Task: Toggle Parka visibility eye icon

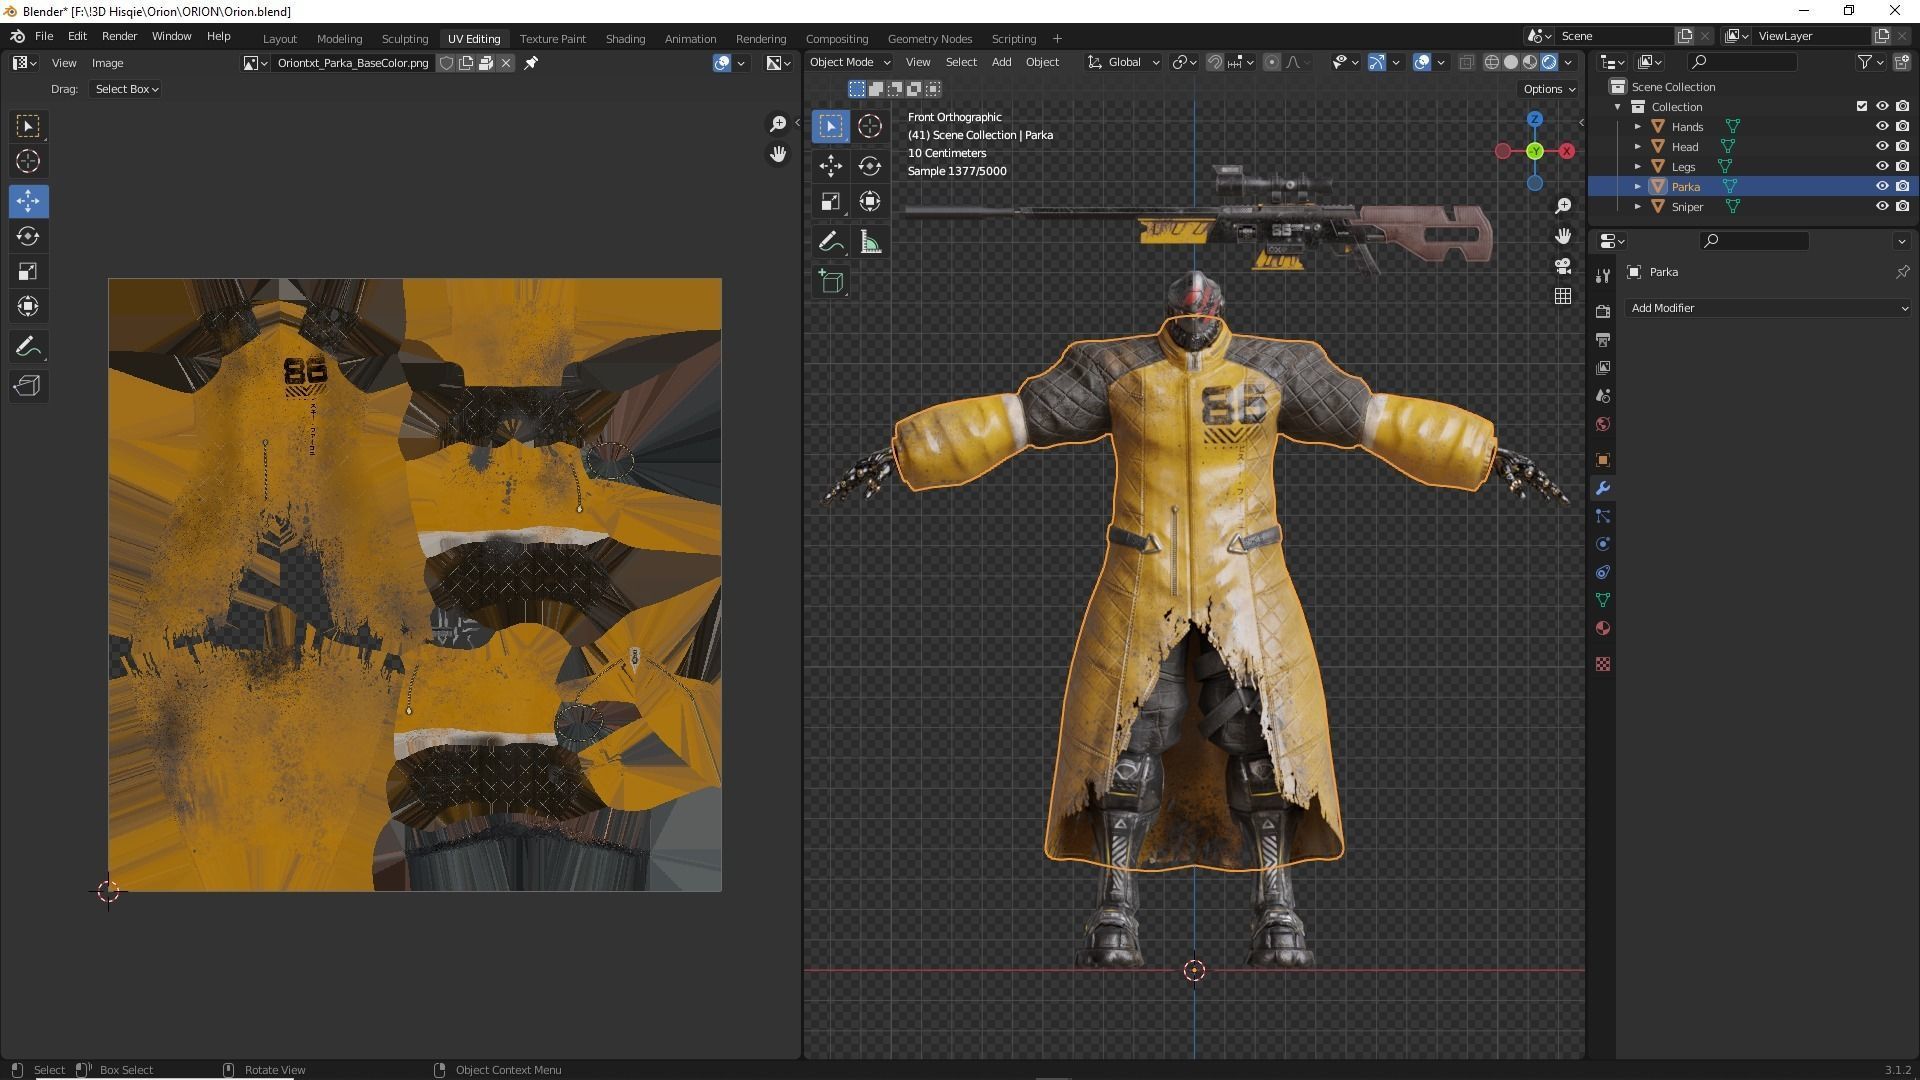Action: (1881, 187)
